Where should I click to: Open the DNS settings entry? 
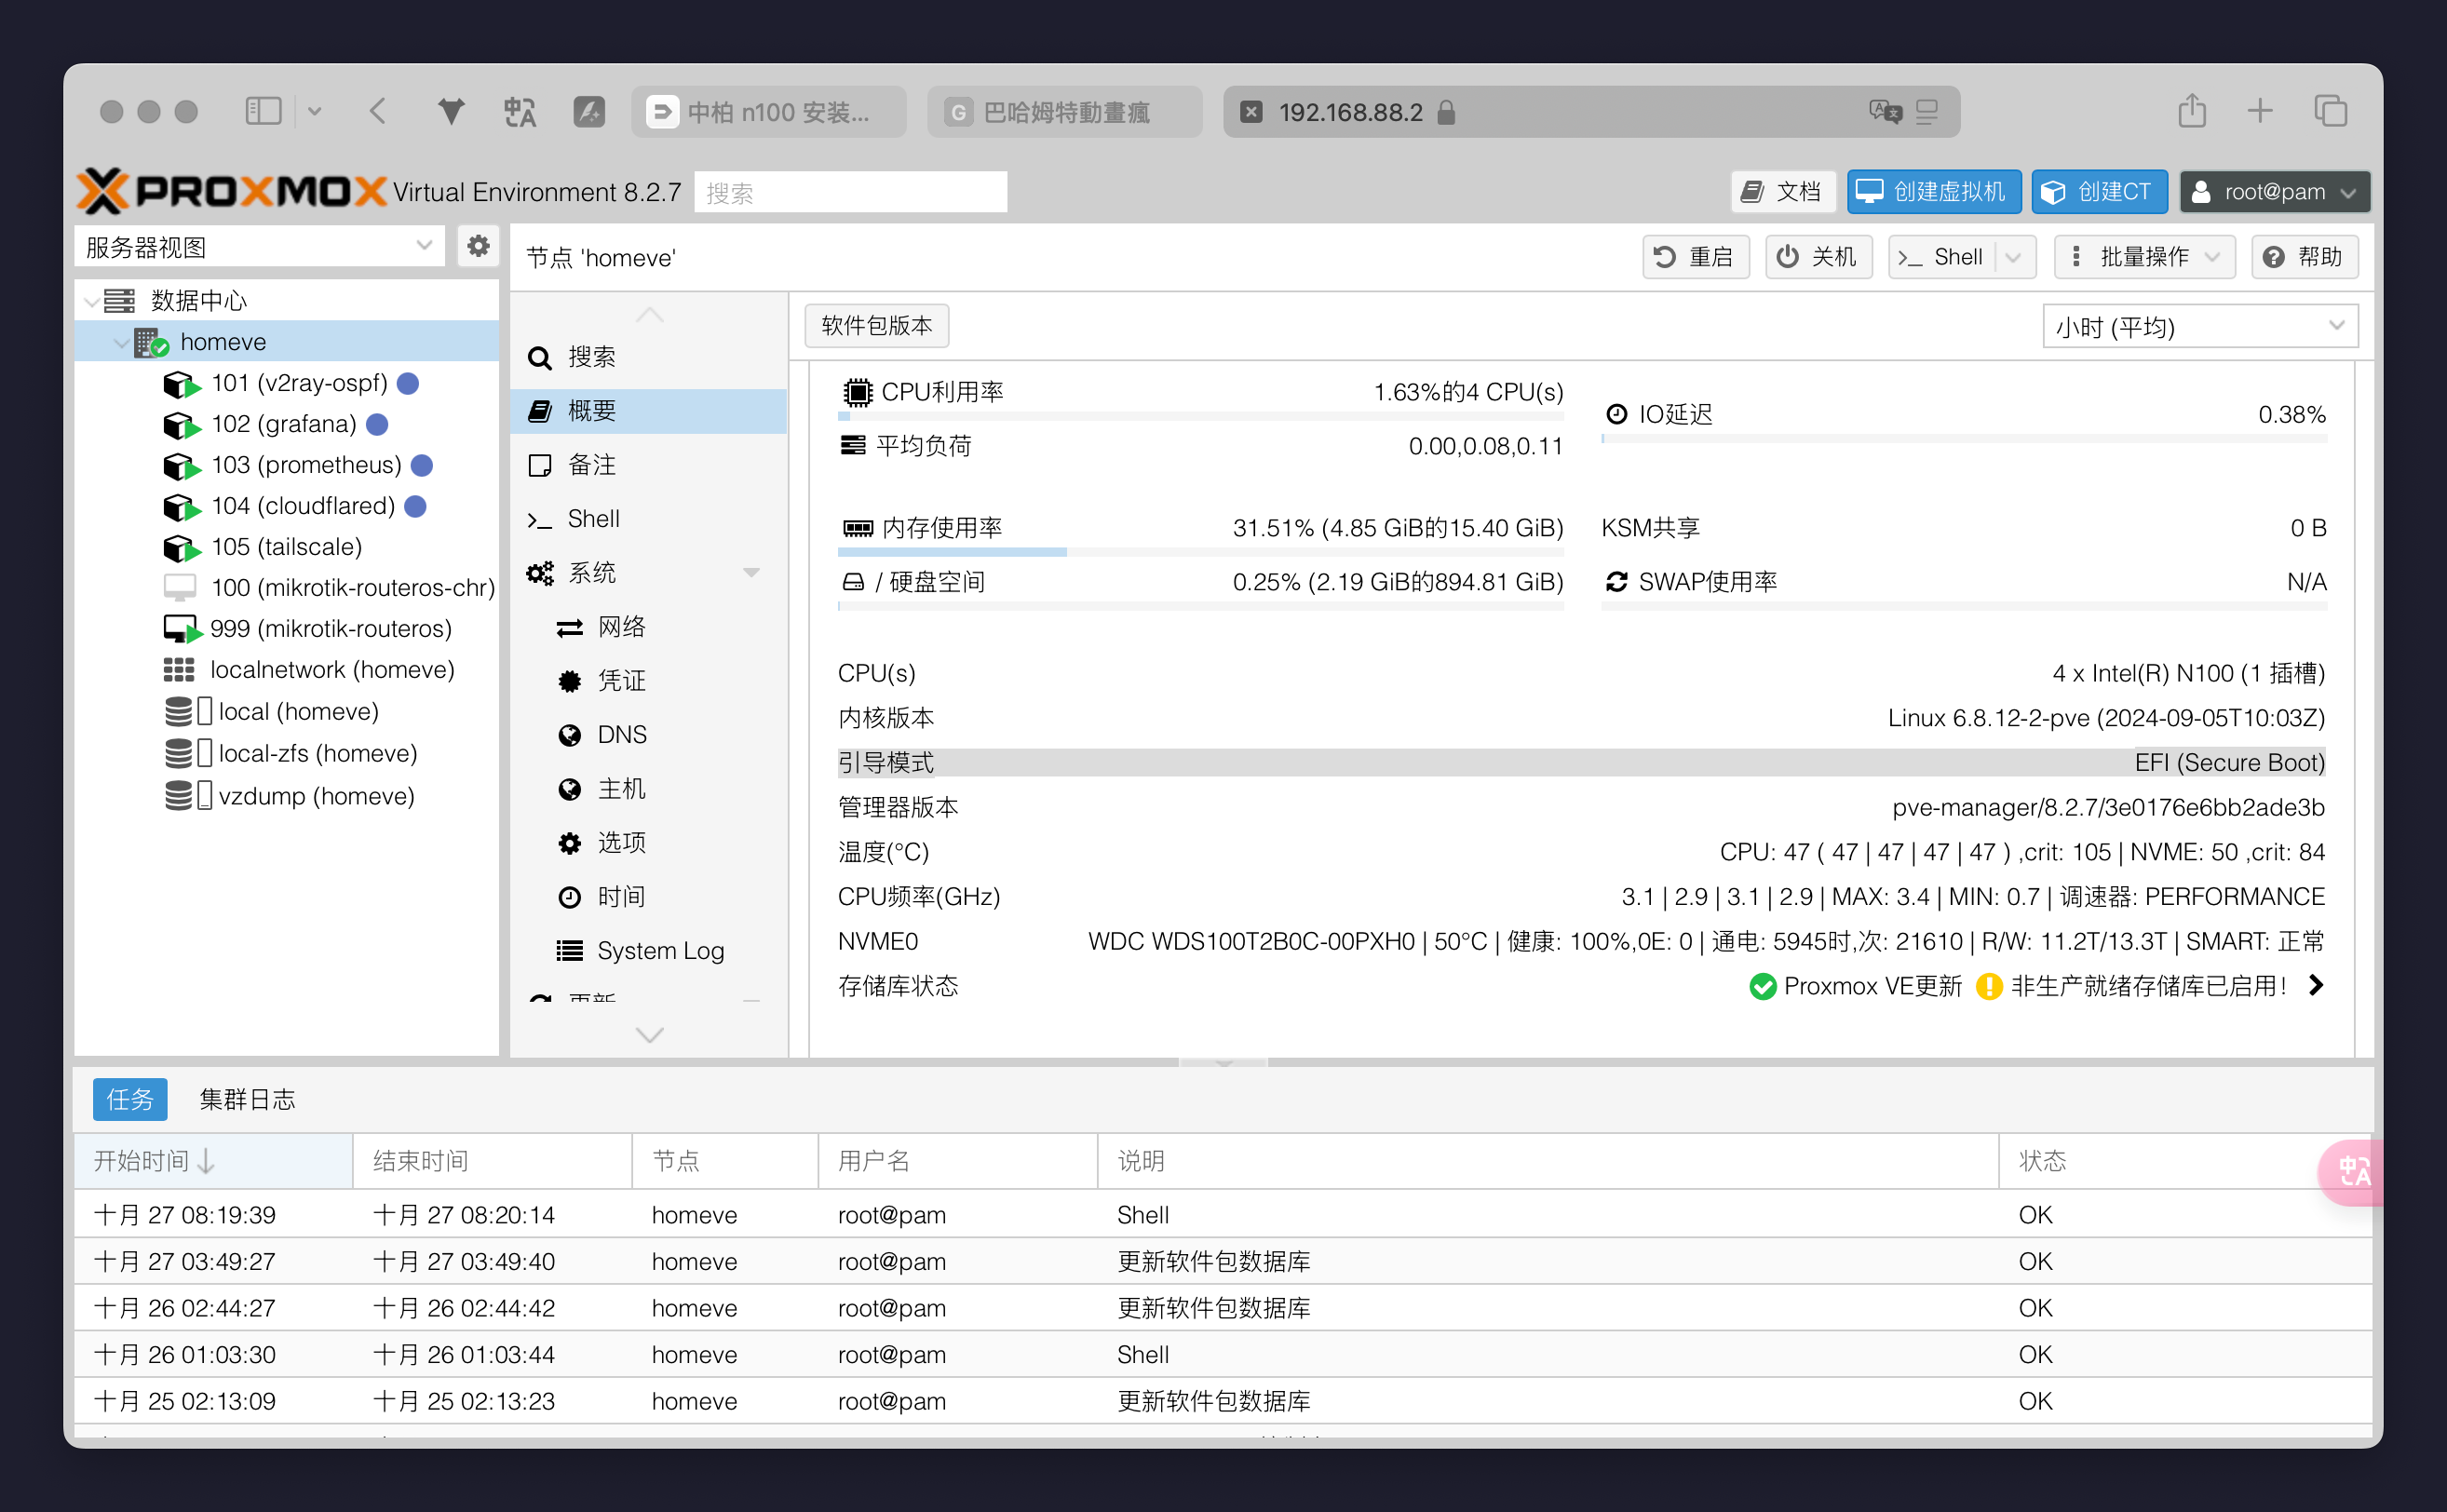point(621,735)
